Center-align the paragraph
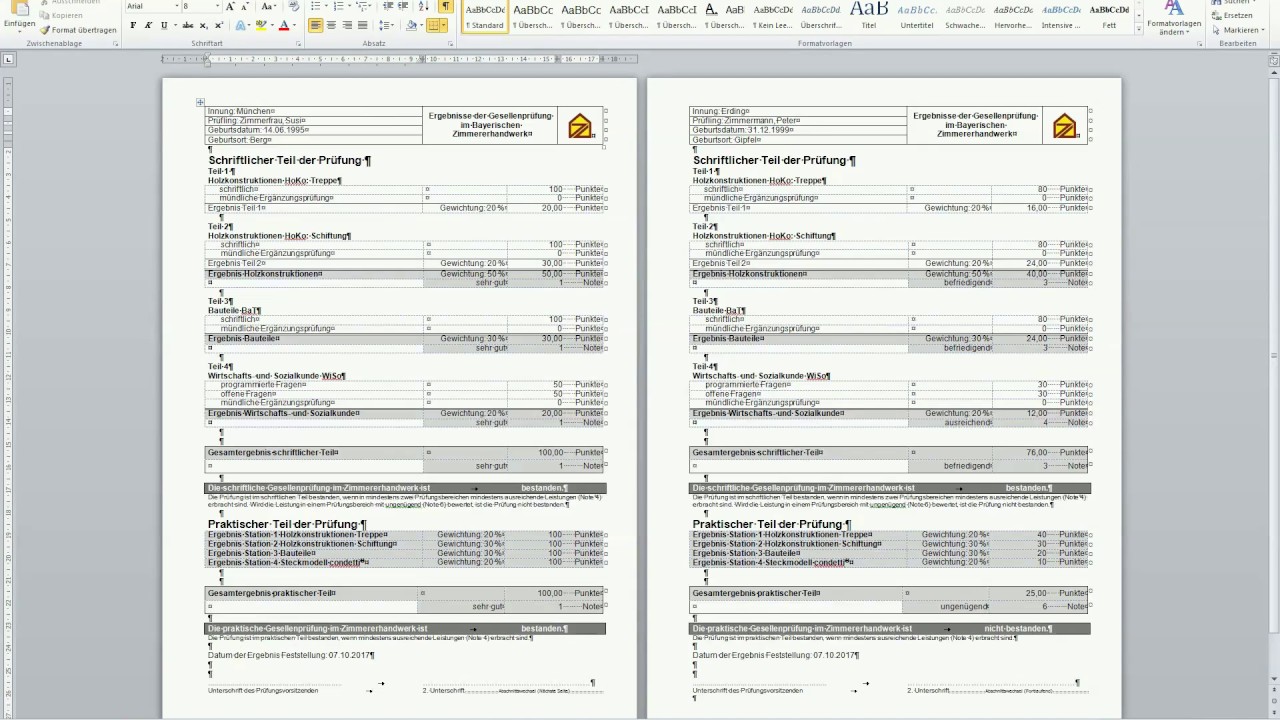The image size is (1280, 720). (332, 25)
